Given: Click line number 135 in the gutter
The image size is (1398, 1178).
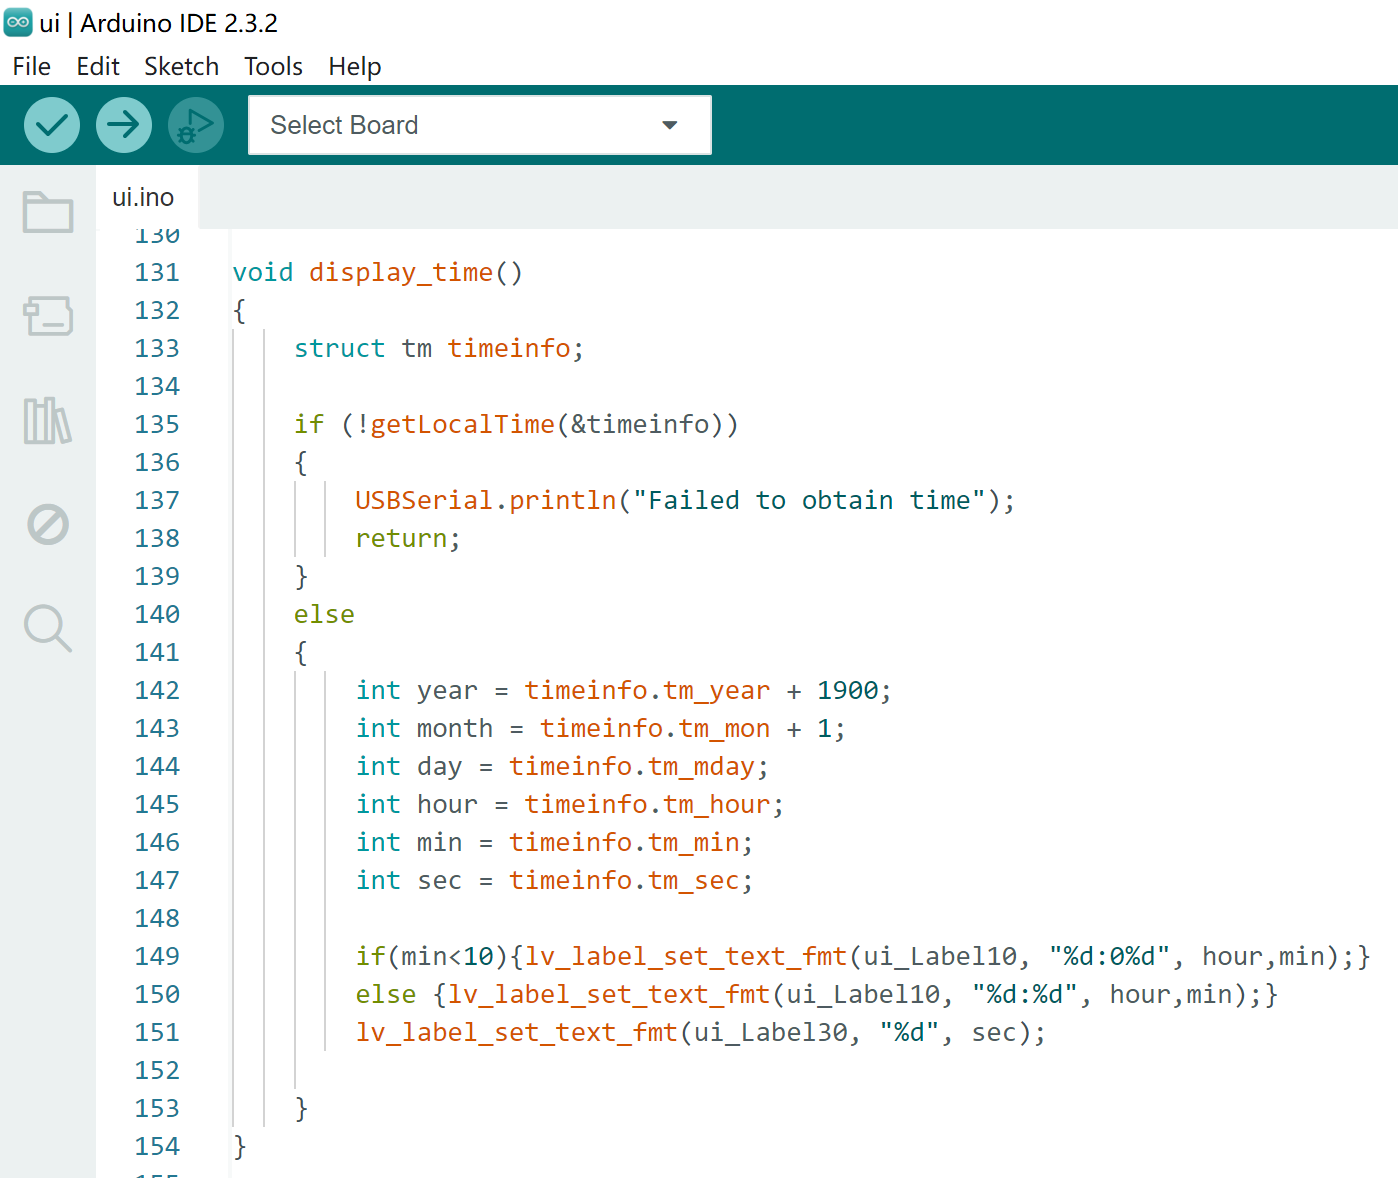Looking at the screenshot, I should click(x=157, y=424).
